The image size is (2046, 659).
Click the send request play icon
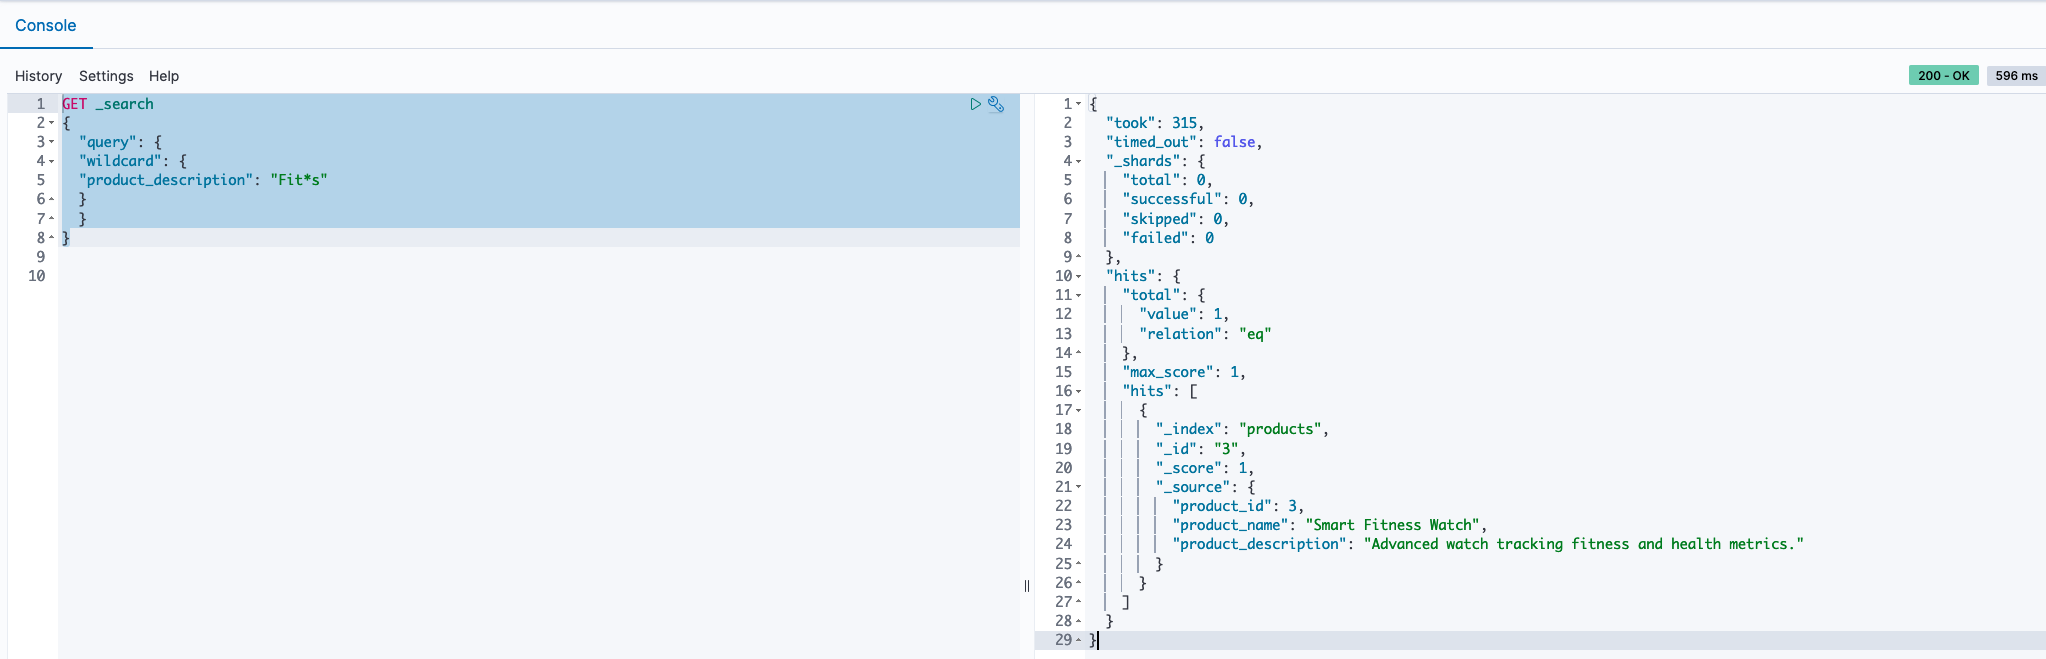[975, 104]
